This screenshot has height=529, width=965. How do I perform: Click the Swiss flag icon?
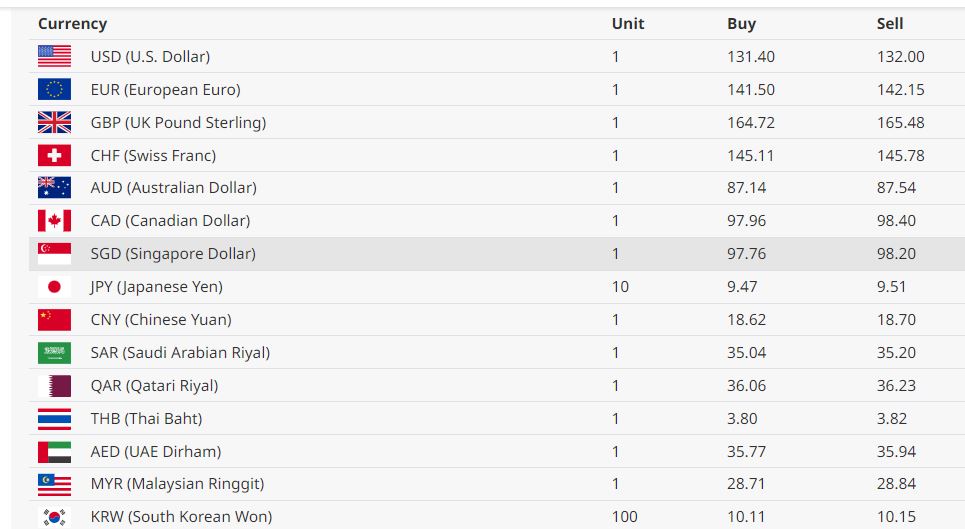(x=54, y=156)
